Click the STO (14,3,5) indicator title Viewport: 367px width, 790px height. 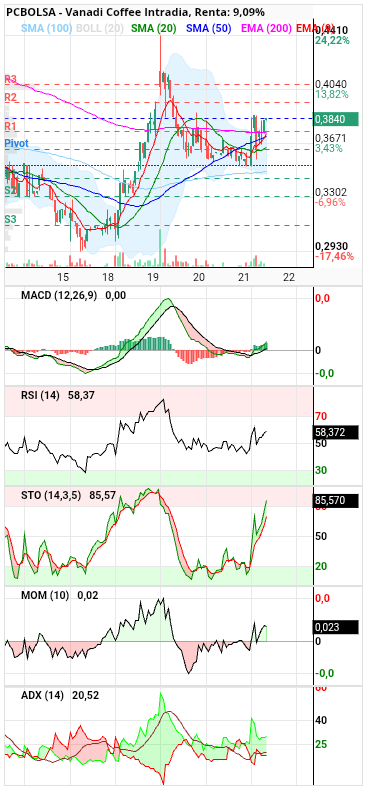52,495
